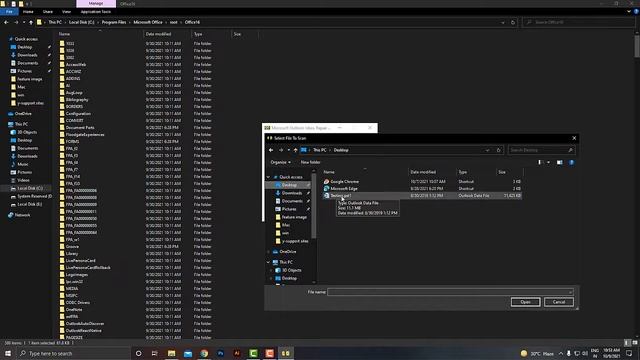
Task: Select 3D Objects in dialog's navigation tree
Action: coord(291,270)
